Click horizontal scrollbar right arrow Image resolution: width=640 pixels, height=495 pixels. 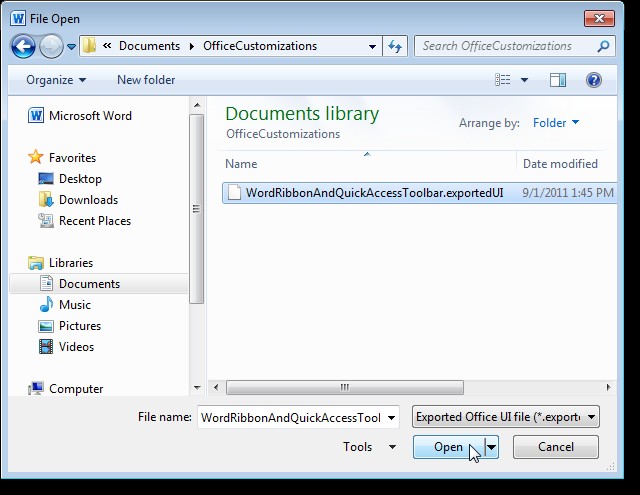(609, 387)
